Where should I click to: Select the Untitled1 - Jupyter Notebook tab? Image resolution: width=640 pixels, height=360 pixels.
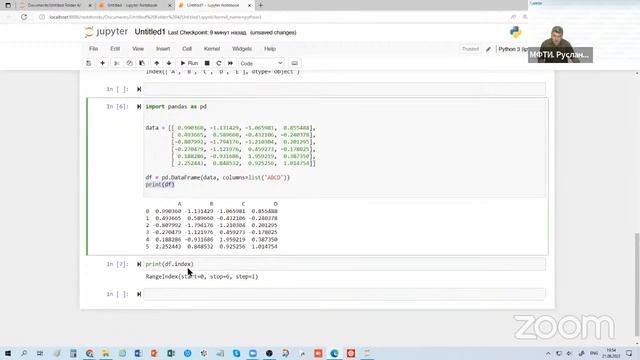pyautogui.click(x=212, y=5)
